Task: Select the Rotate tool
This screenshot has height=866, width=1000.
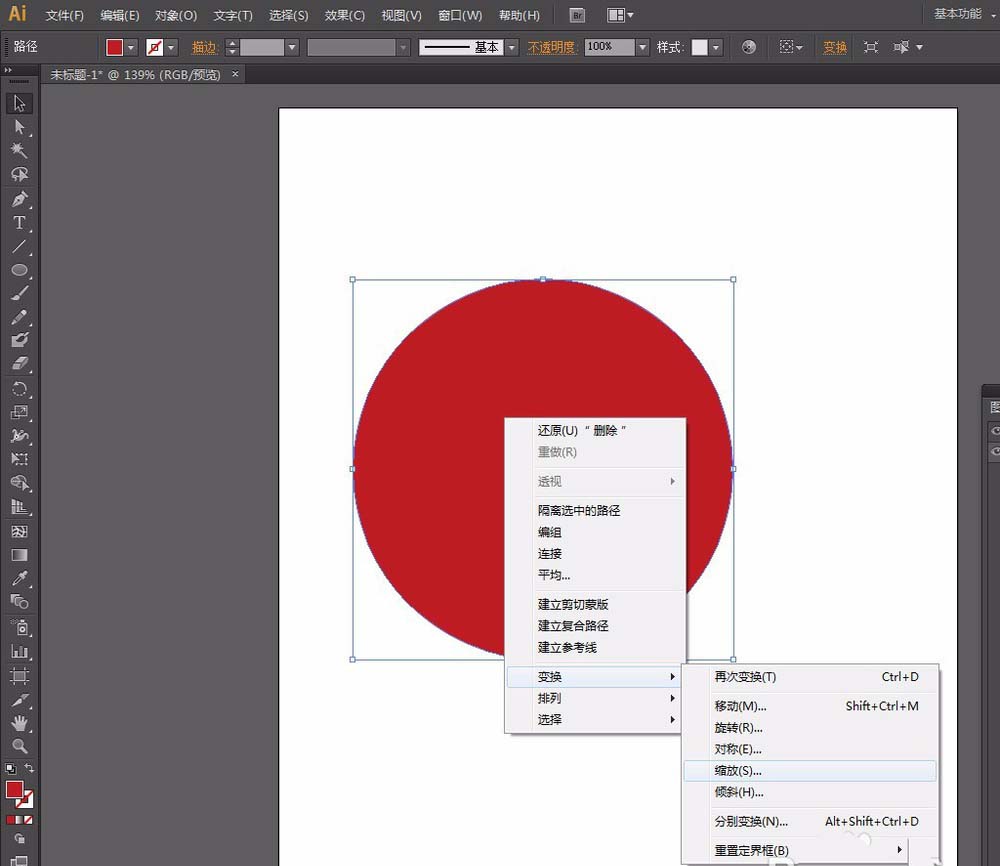Action: 19,388
